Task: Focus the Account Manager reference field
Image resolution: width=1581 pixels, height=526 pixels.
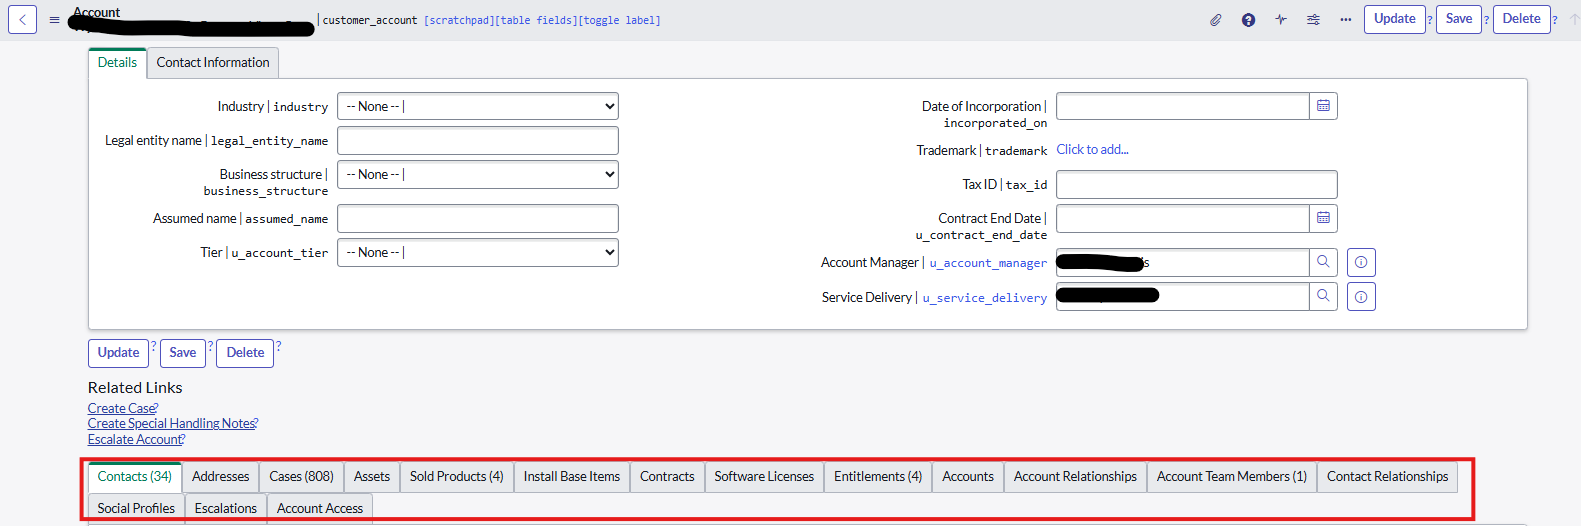Action: point(1183,262)
